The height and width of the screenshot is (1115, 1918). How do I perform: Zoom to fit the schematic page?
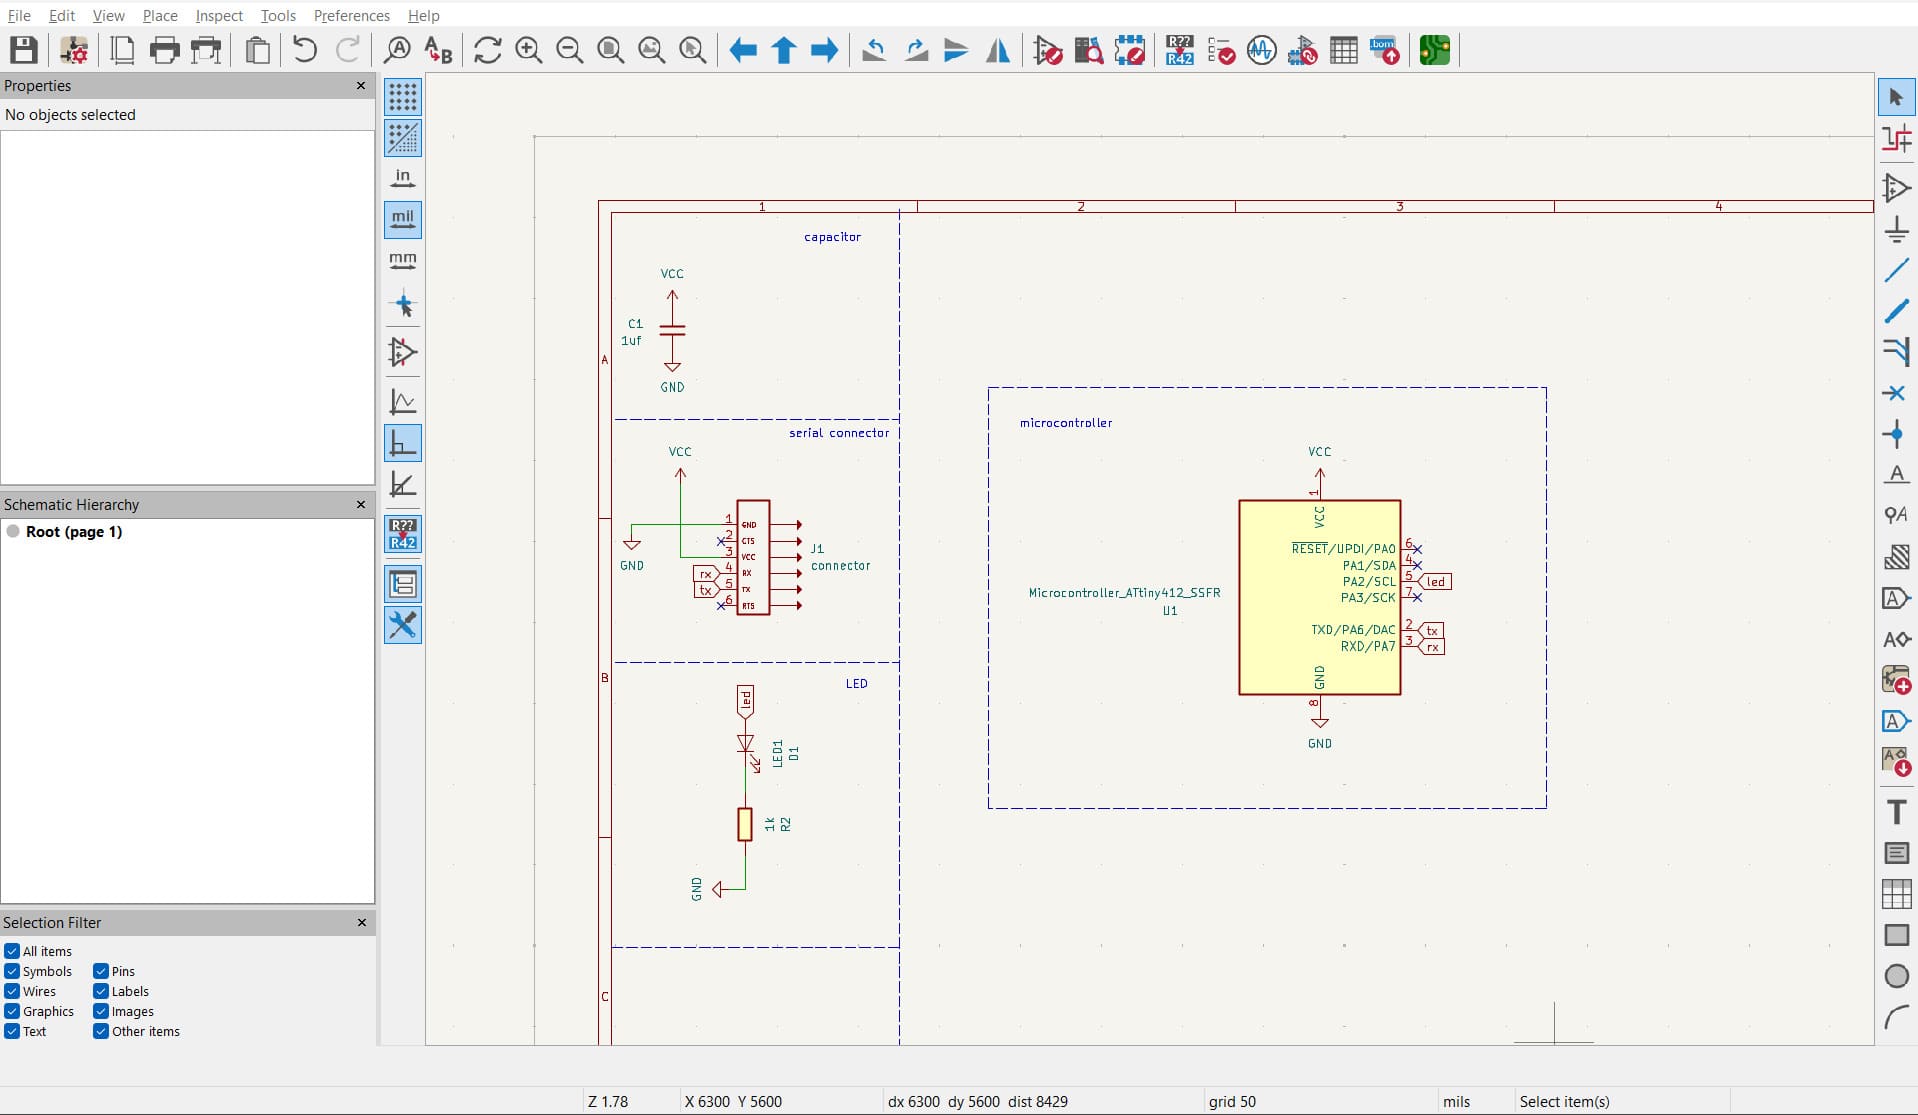tap(610, 50)
